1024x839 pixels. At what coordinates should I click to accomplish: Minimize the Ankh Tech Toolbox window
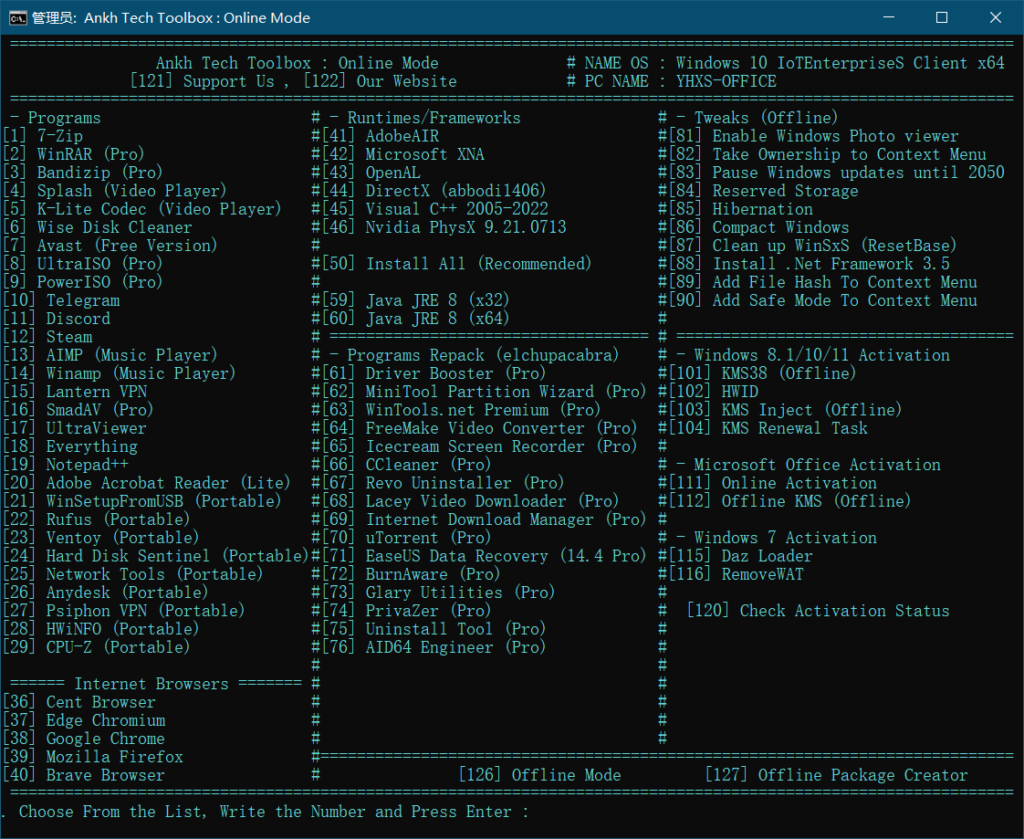(x=888, y=18)
